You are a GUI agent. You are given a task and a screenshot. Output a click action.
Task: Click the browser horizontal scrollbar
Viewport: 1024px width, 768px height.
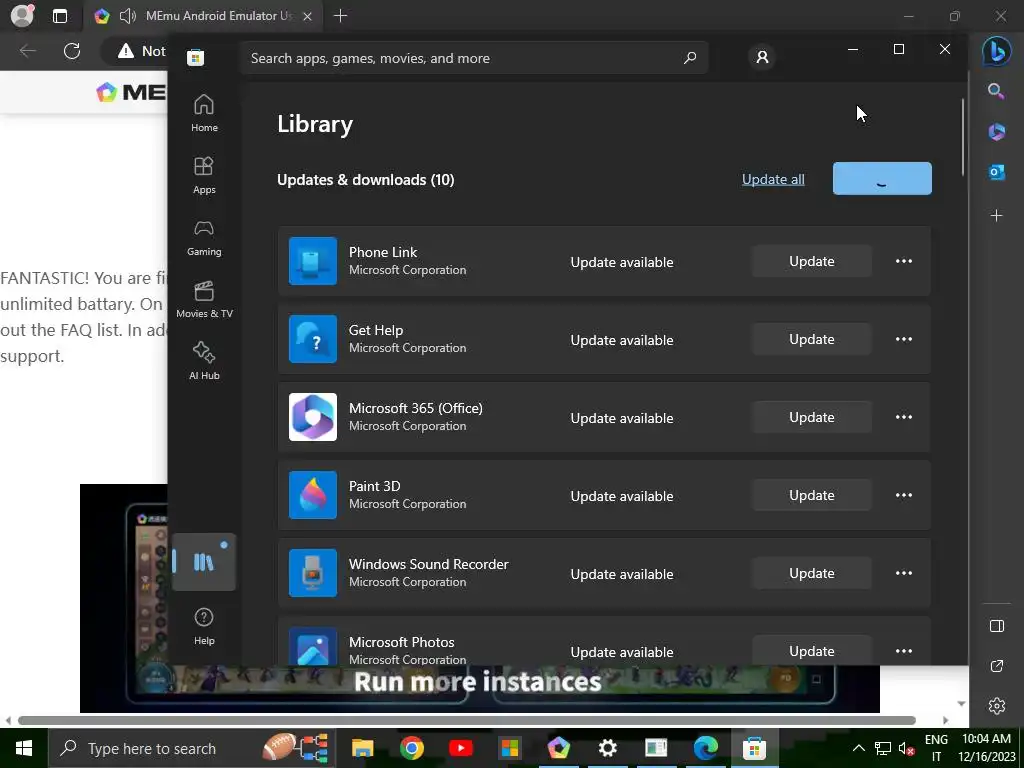(x=466, y=720)
